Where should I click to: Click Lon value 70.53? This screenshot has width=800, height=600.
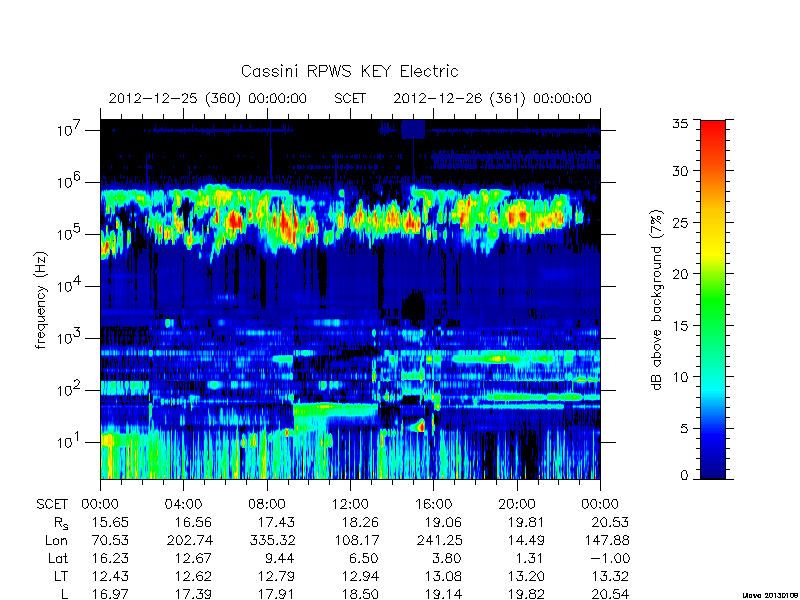[110, 540]
